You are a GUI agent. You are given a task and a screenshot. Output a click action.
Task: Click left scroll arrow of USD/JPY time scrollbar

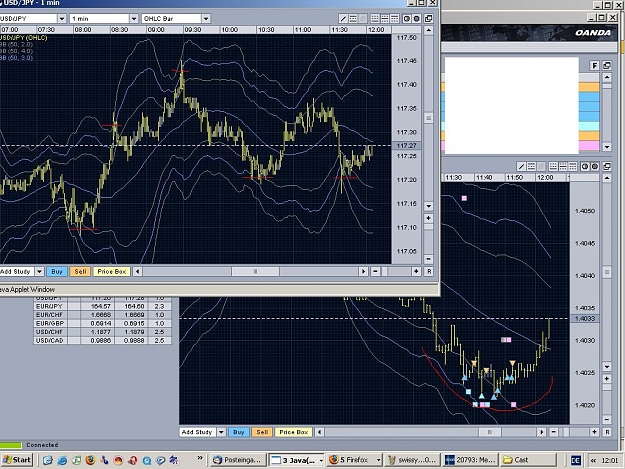pyautogui.click(x=138, y=272)
